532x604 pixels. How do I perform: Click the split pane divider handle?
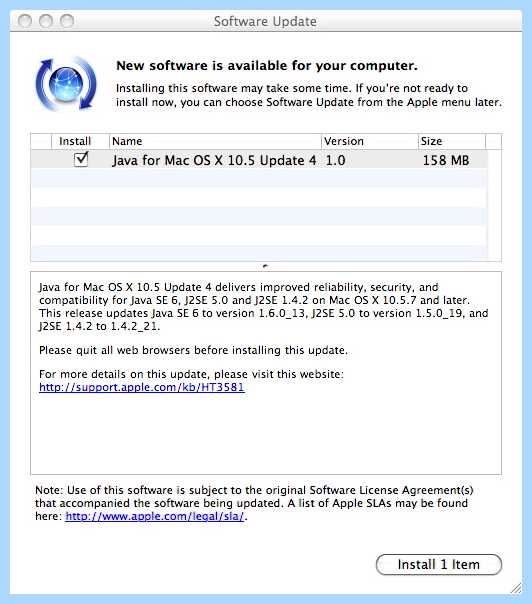pos(265,266)
